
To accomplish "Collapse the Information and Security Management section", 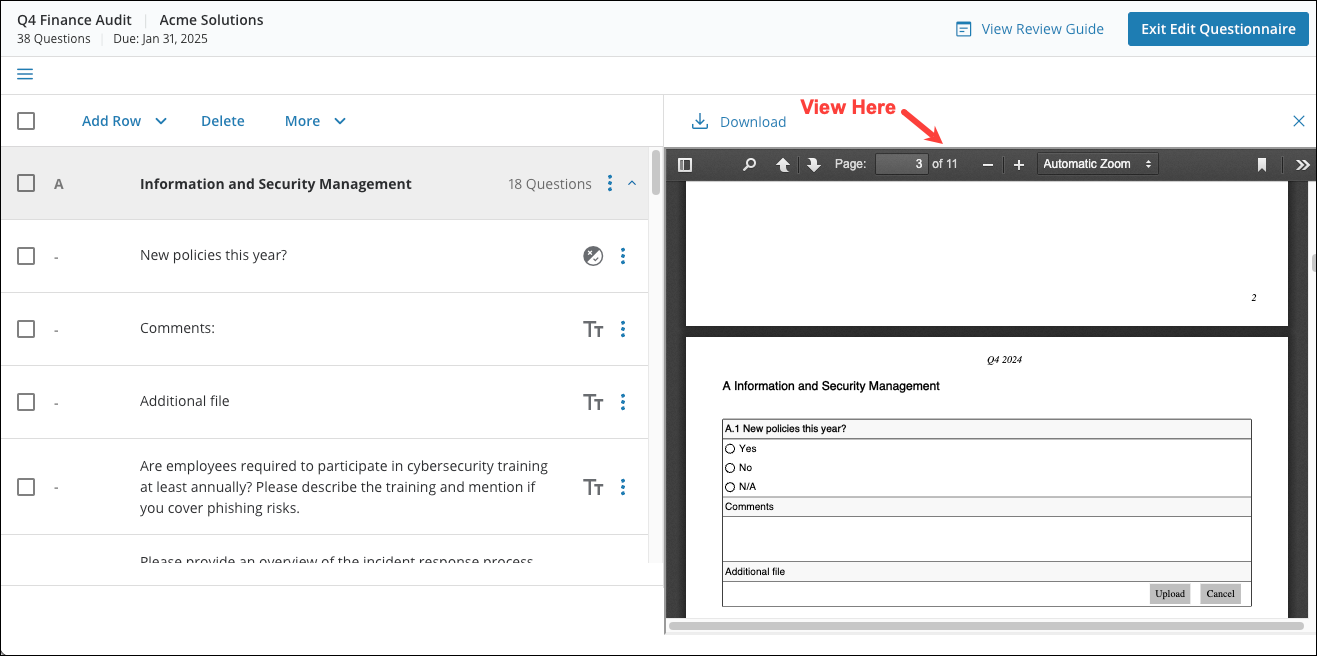I will [632, 183].
